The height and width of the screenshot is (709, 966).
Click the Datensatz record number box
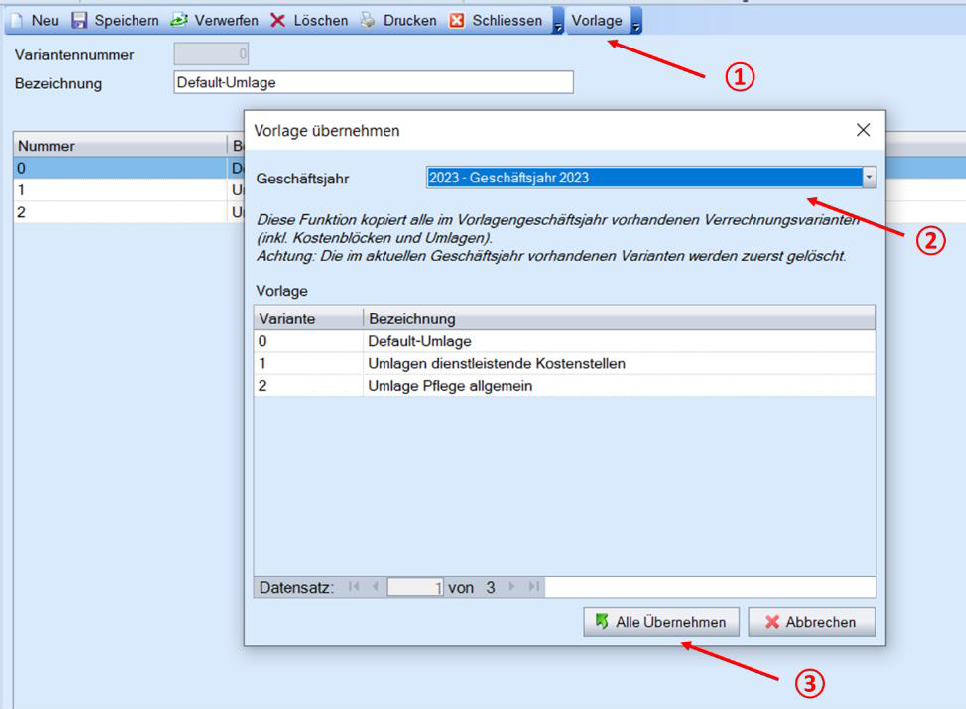coord(415,587)
